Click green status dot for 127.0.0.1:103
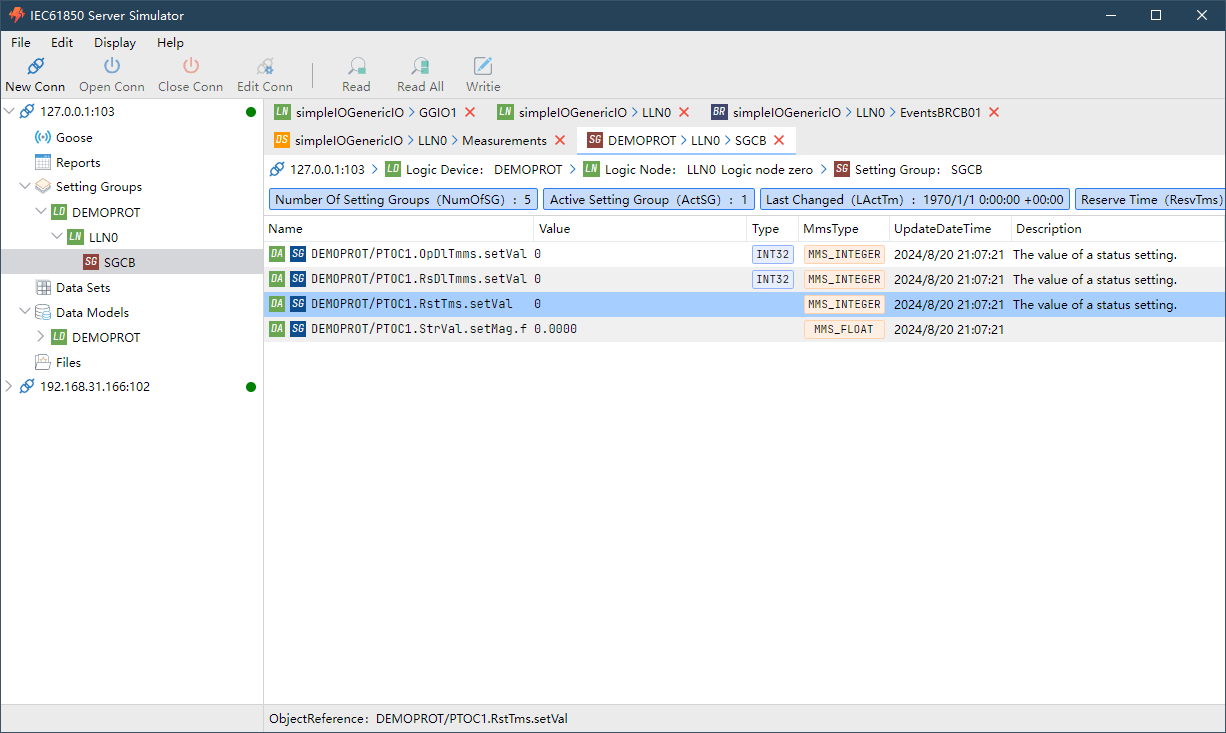 [x=251, y=112]
